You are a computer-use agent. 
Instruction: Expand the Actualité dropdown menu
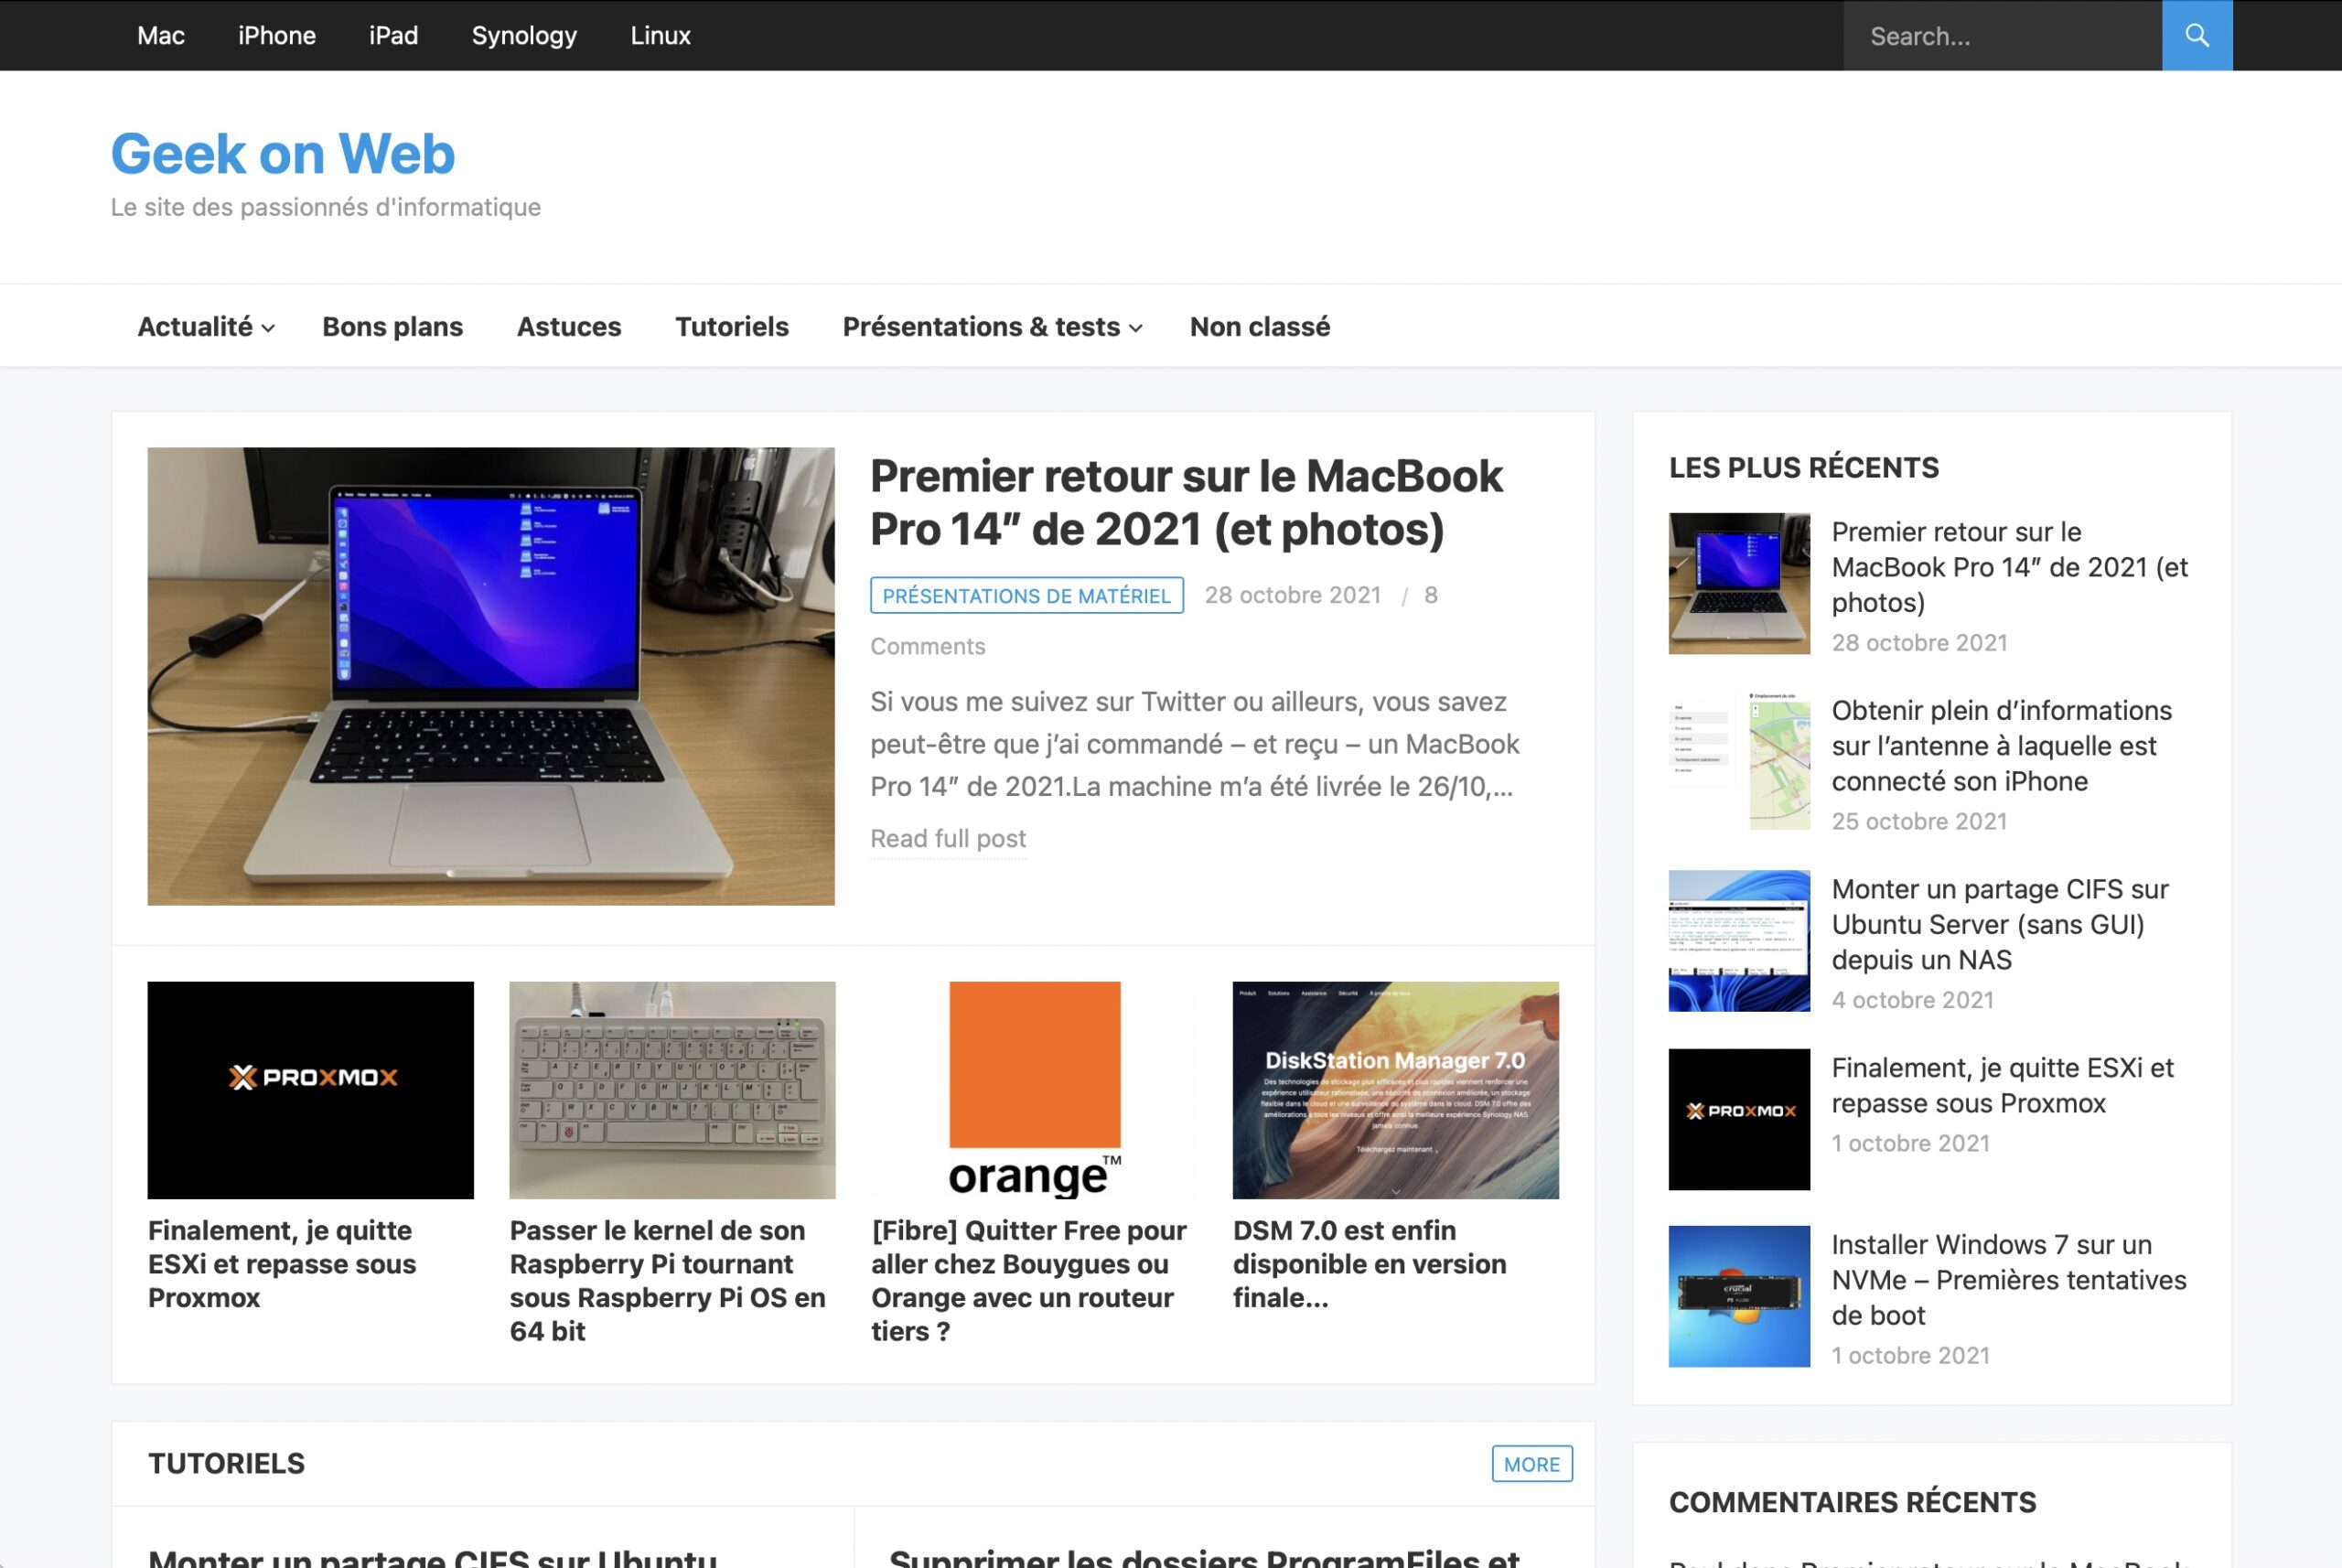coord(206,327)
